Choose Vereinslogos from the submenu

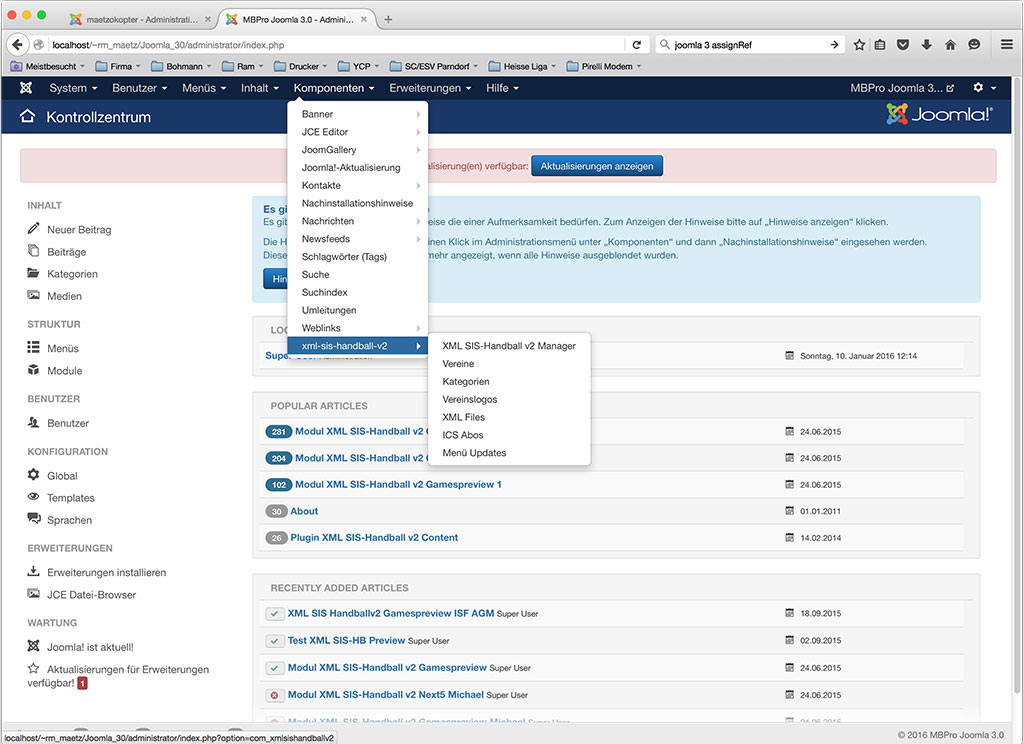pyautogui.click(x=509, y=399)
